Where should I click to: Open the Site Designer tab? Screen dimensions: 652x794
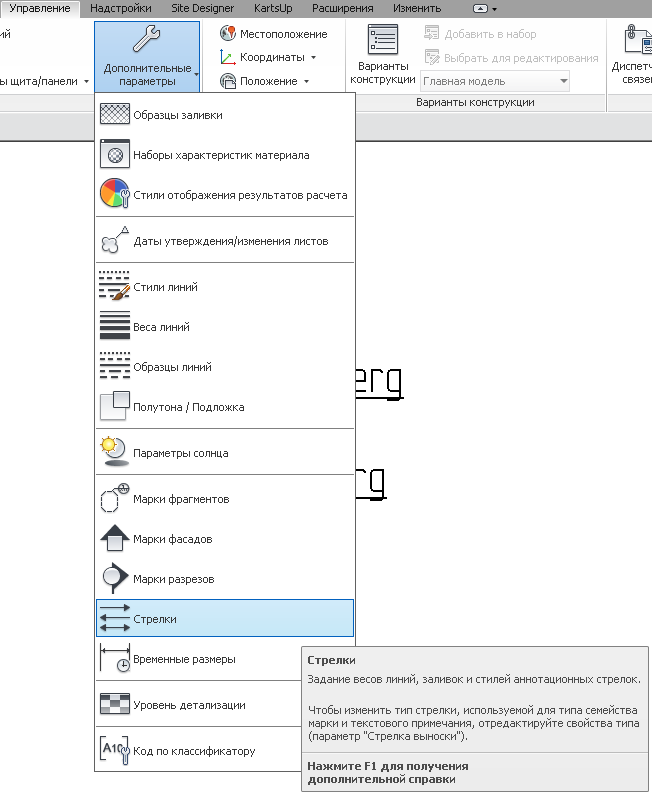tap(202, 9)
